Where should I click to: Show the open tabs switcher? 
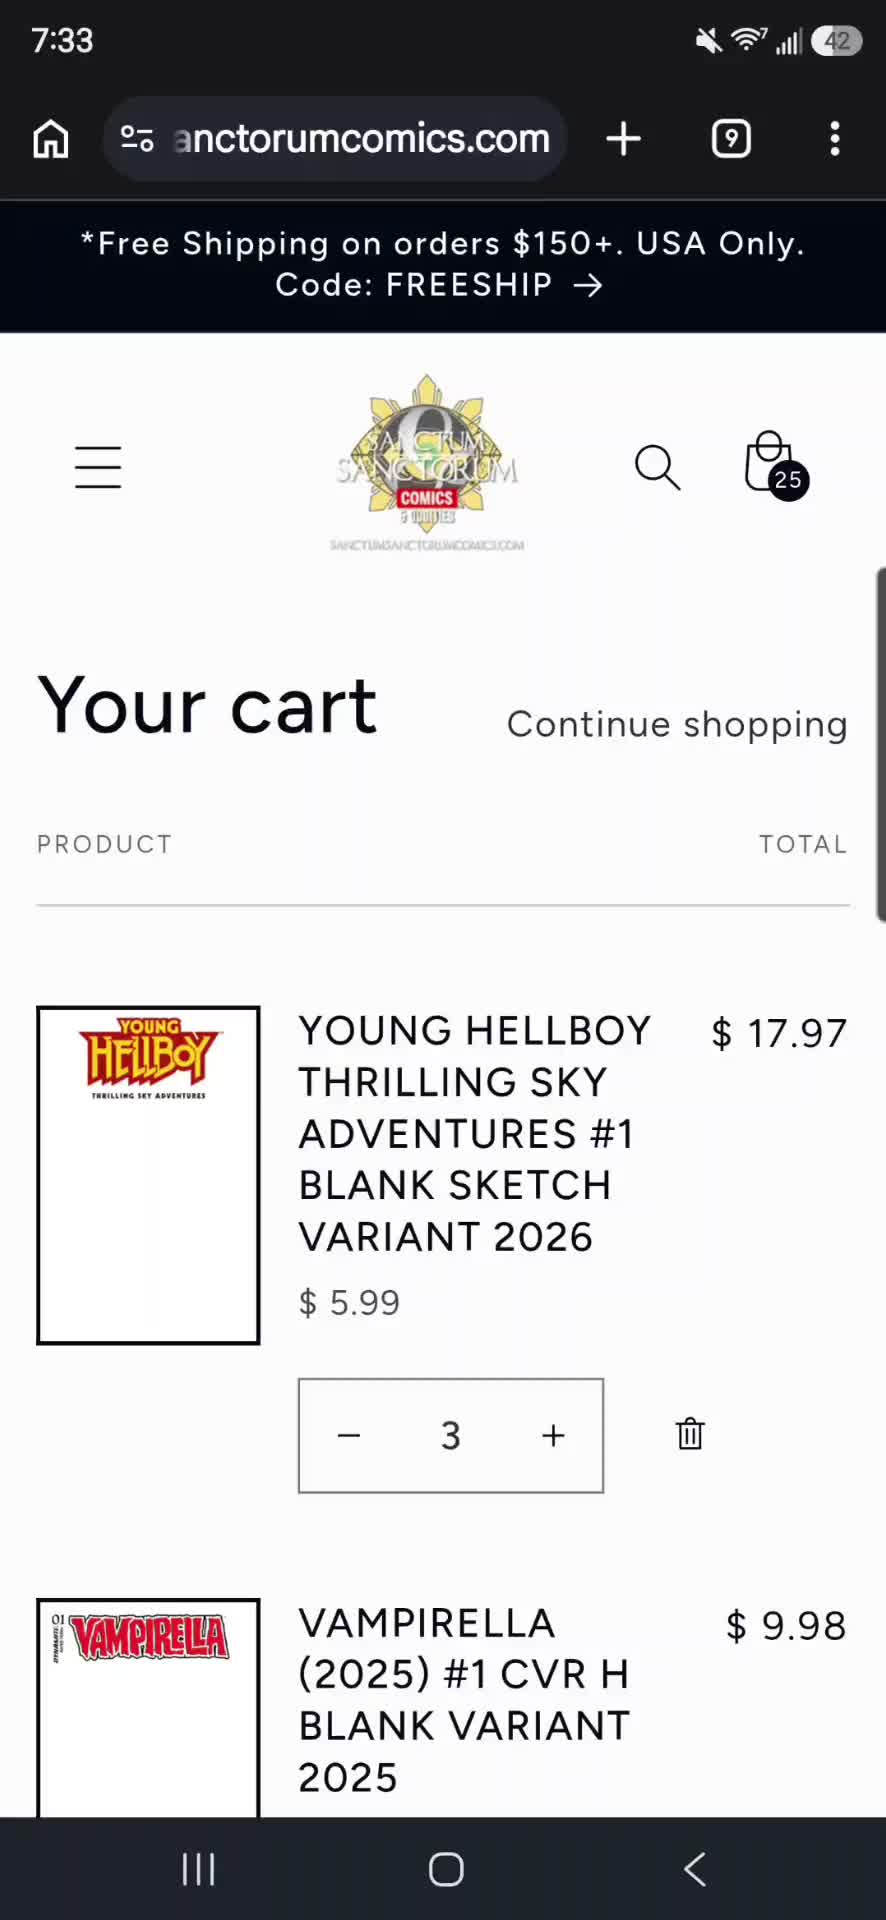(x=731, y=139)
